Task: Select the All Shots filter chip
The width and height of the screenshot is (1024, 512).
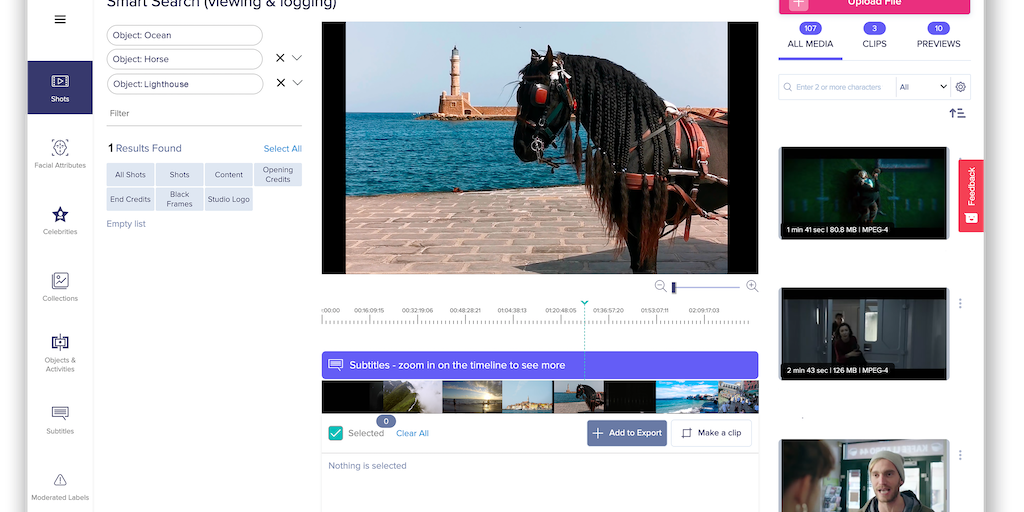Action: click(131, 174)
